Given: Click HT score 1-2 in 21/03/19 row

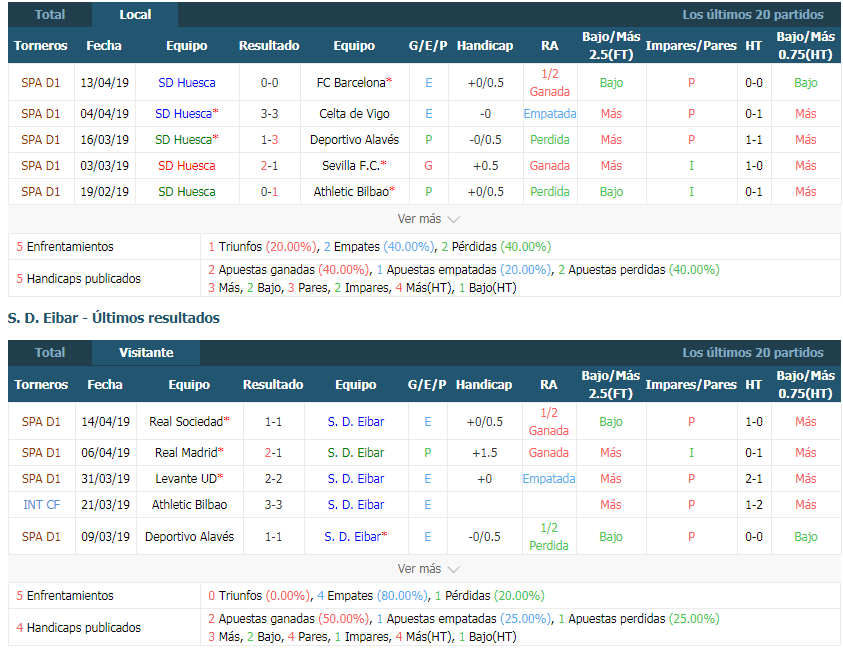Looking at the screenshot, I should coord(754,504).
